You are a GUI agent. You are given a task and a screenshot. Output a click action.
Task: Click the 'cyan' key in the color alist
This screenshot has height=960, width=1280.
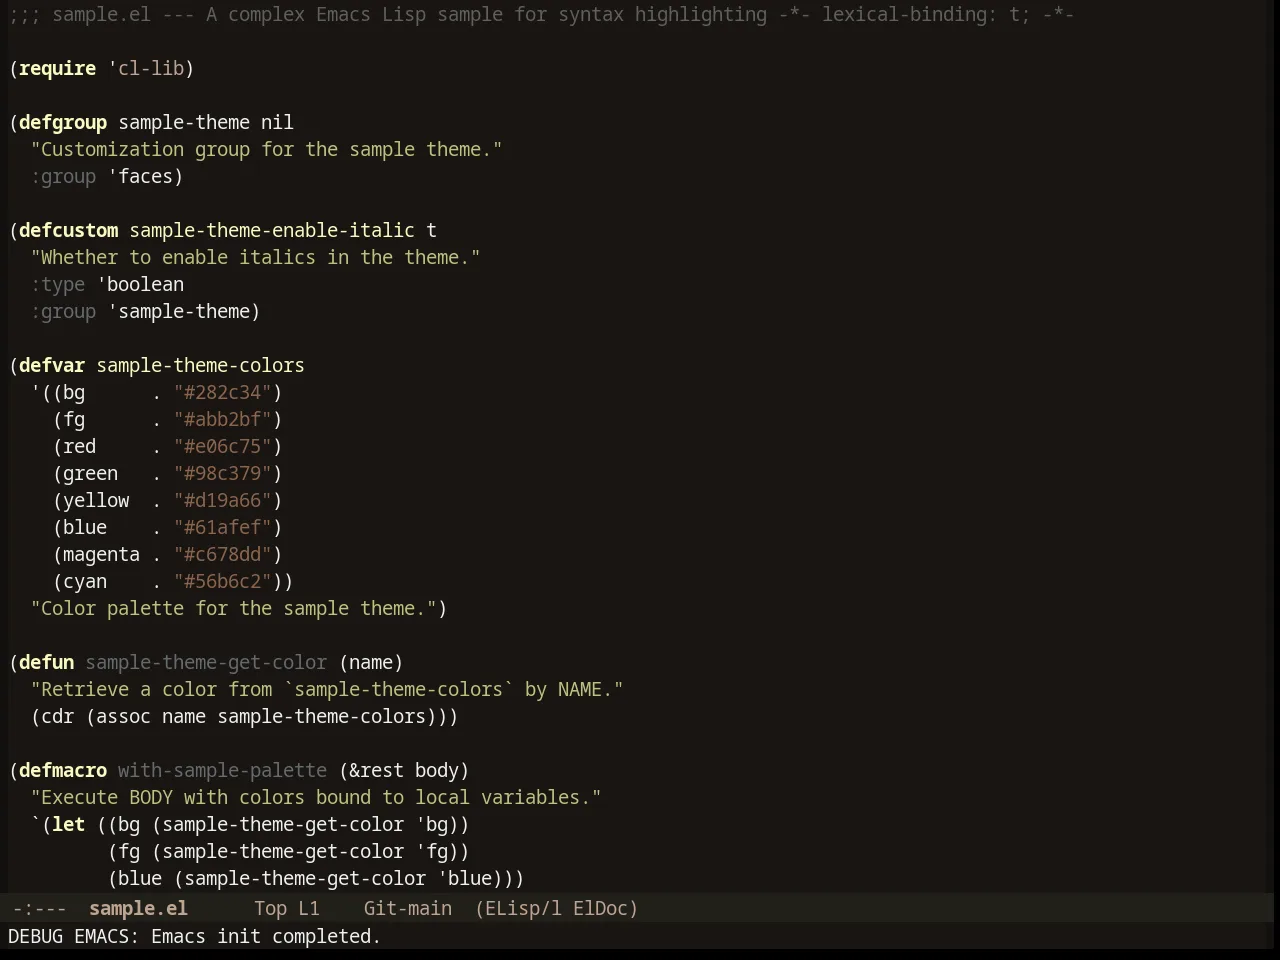pyautogui.click(x=85, y=582)
